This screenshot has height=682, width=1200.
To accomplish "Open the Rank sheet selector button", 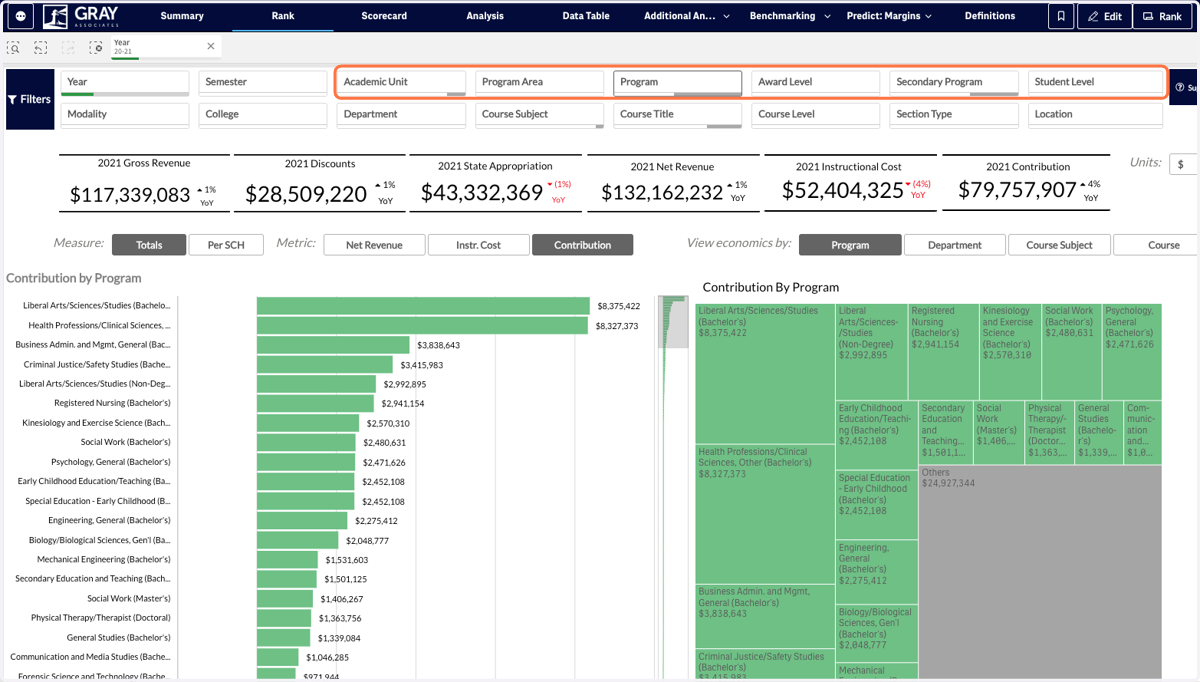I will (1163, 16).
